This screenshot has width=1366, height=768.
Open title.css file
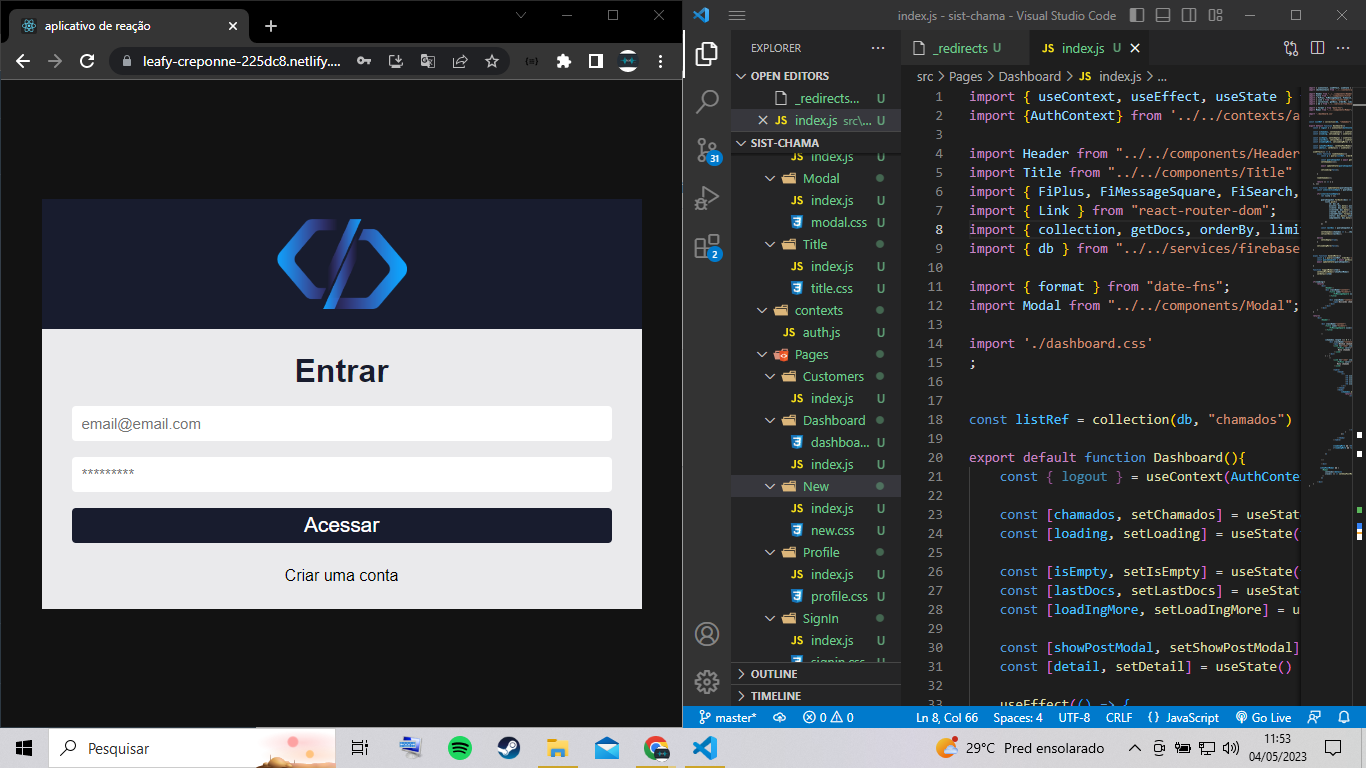(x=815, y=289)
